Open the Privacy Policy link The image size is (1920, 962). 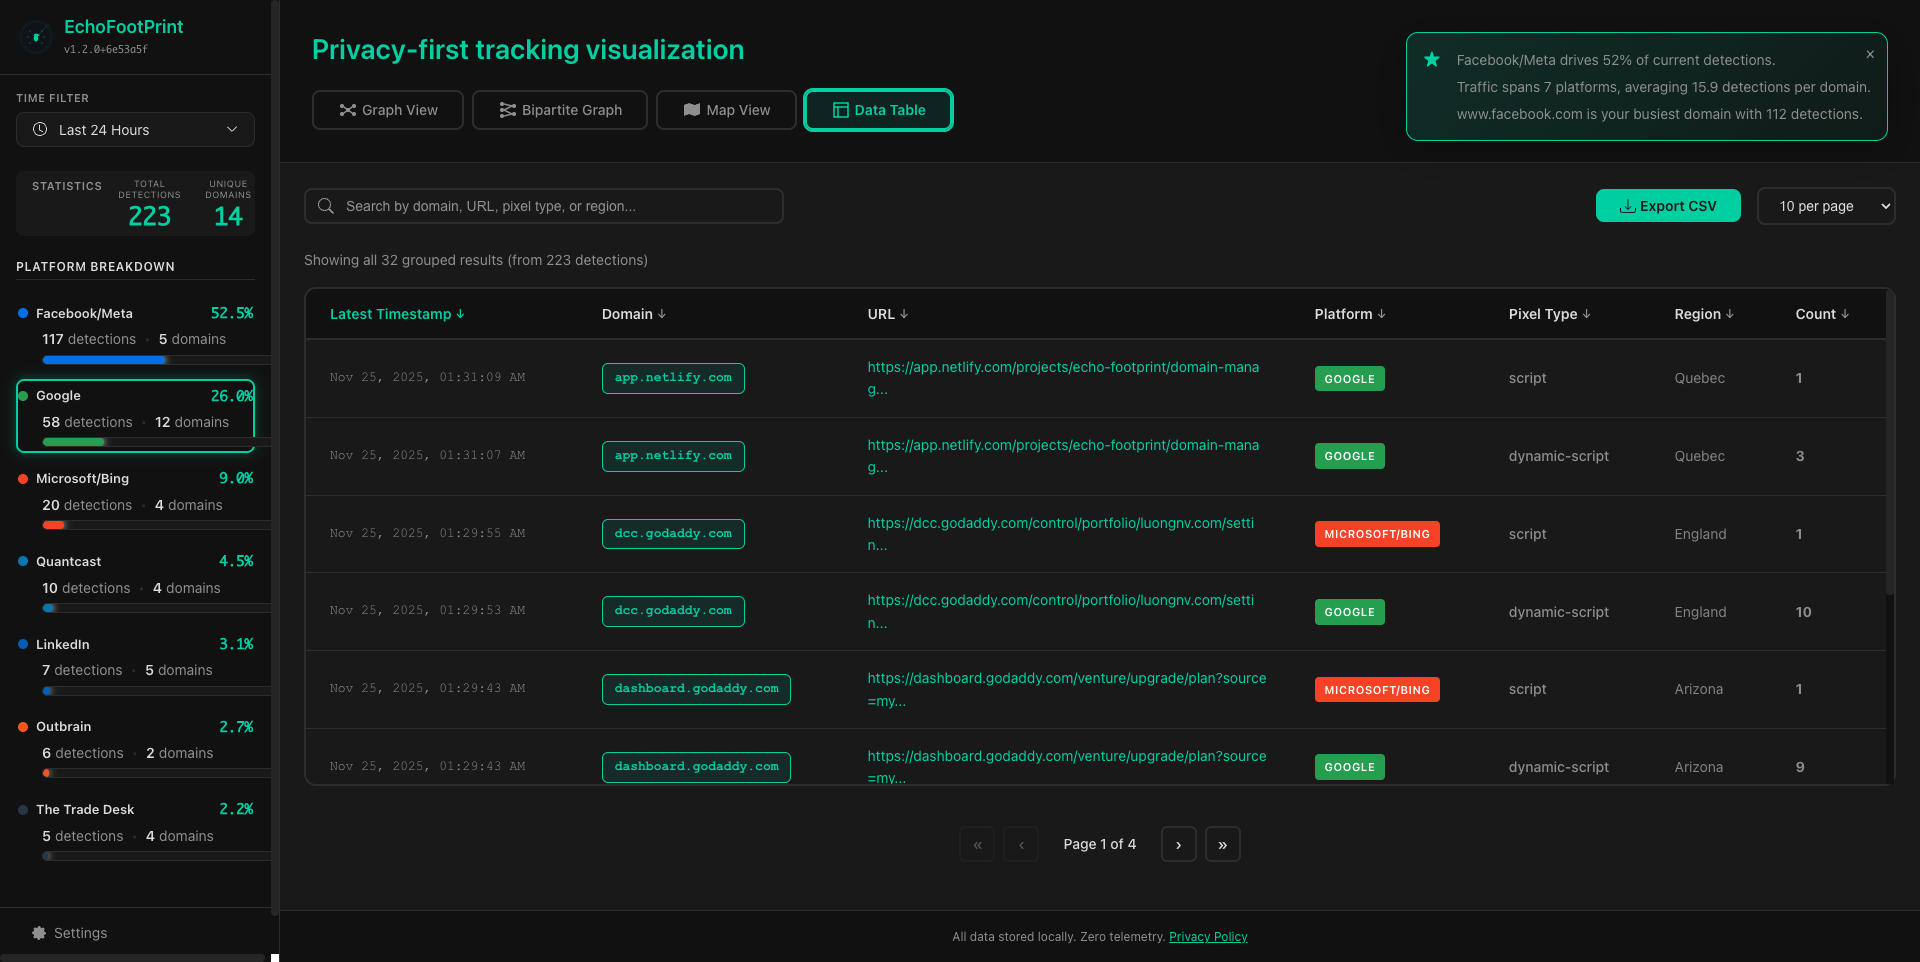tap(1208, 936)
